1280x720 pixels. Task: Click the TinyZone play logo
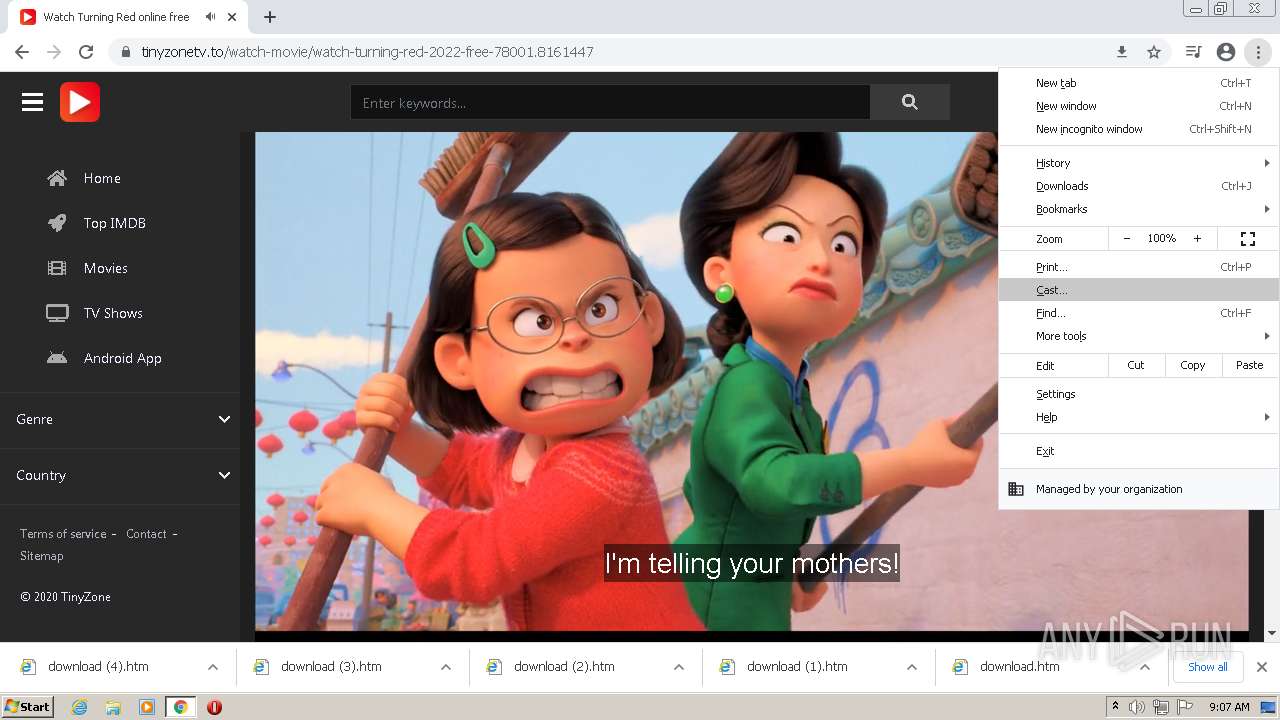tap(80, 102)
